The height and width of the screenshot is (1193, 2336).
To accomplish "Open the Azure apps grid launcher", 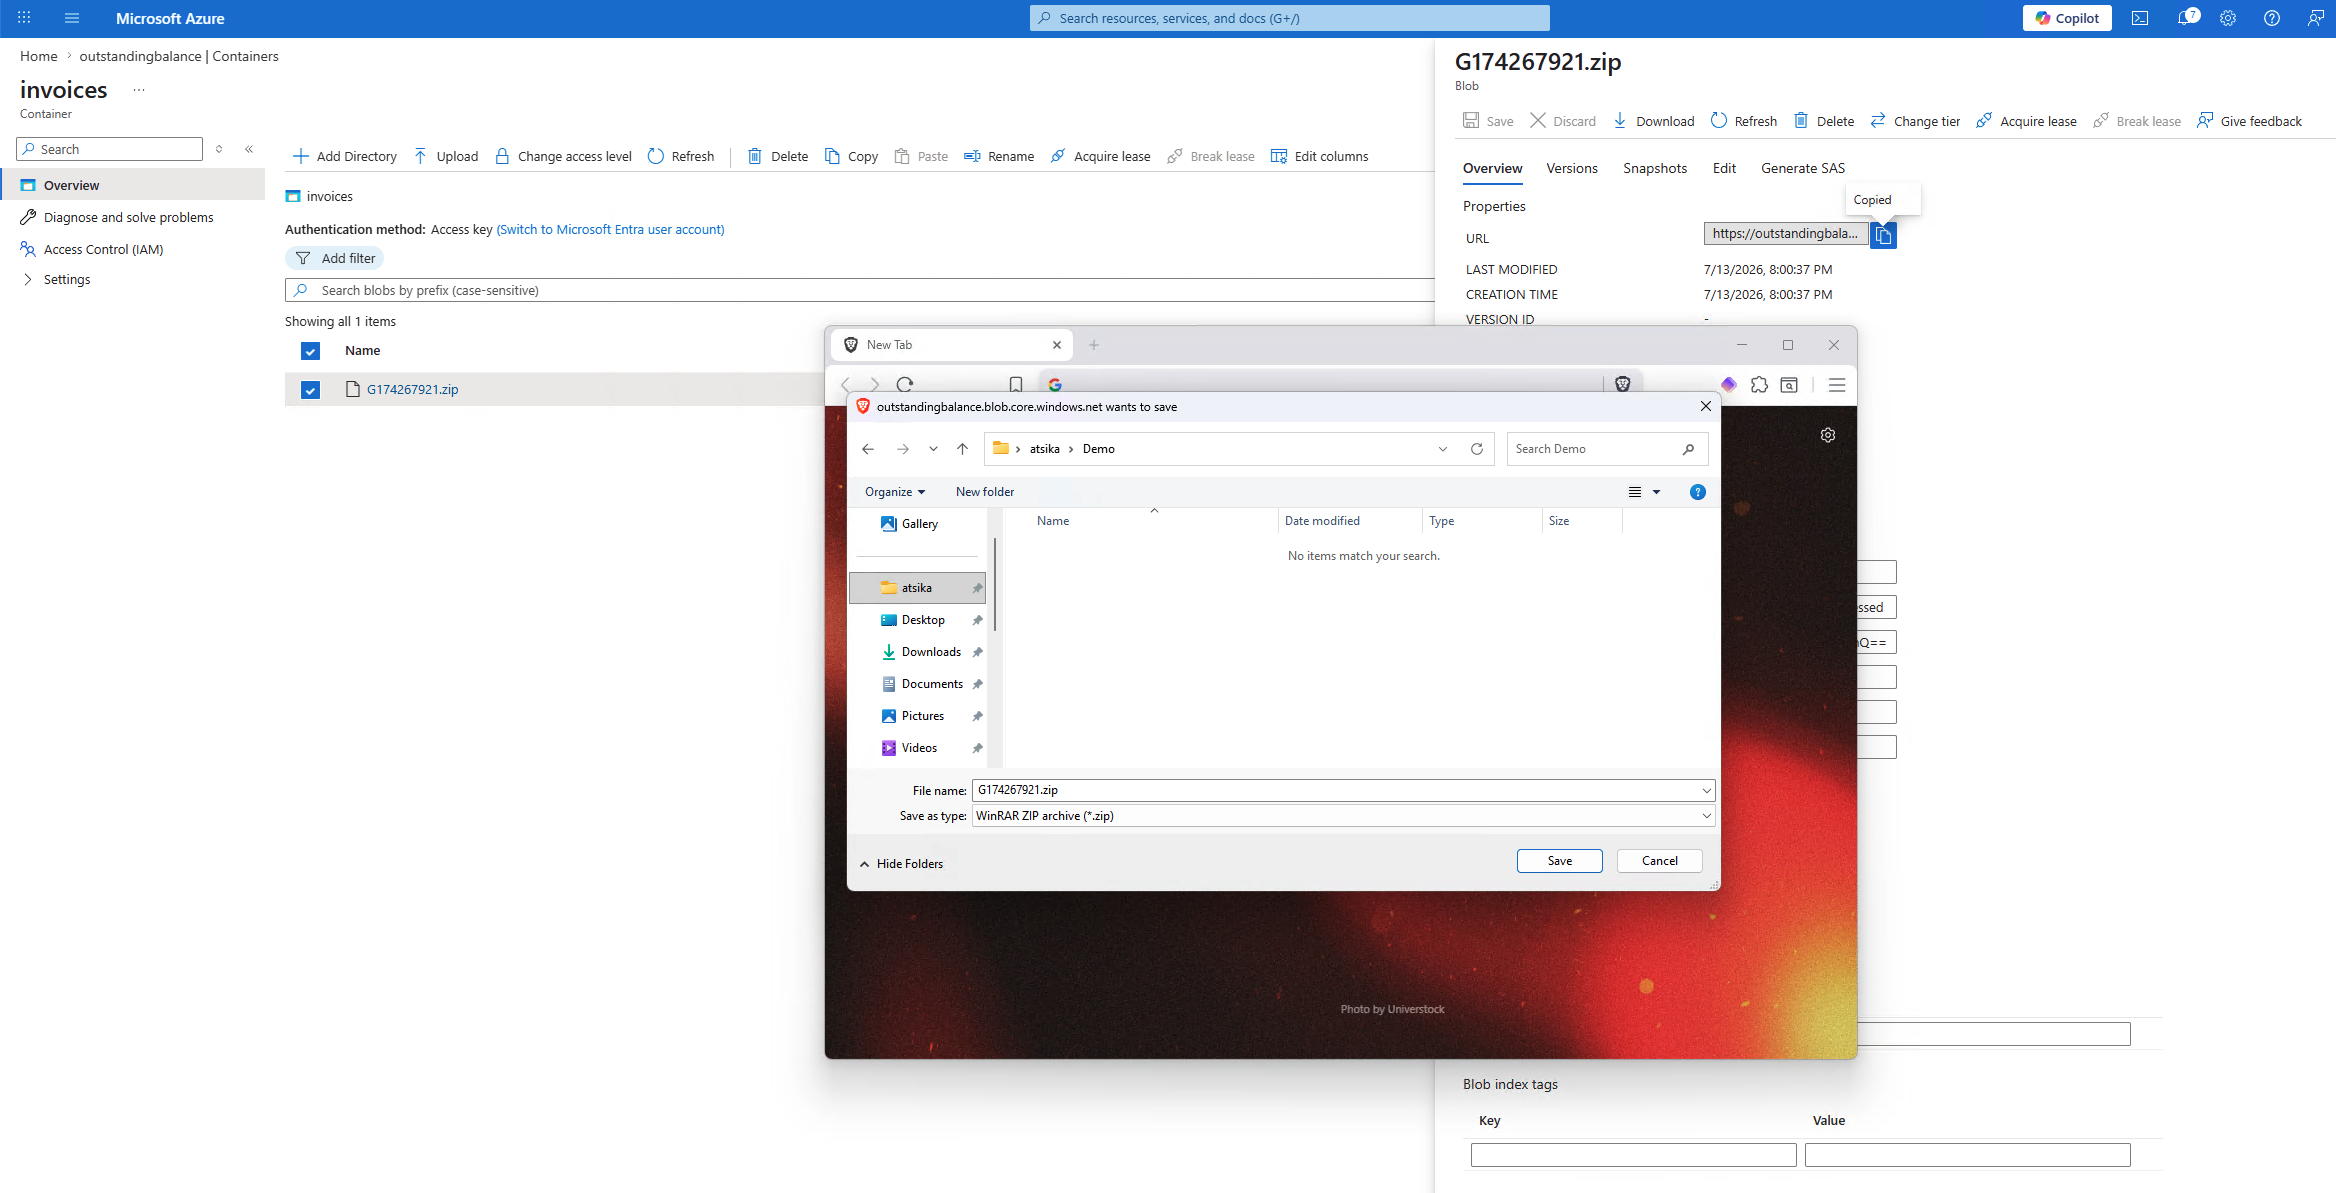I will 24,18.
